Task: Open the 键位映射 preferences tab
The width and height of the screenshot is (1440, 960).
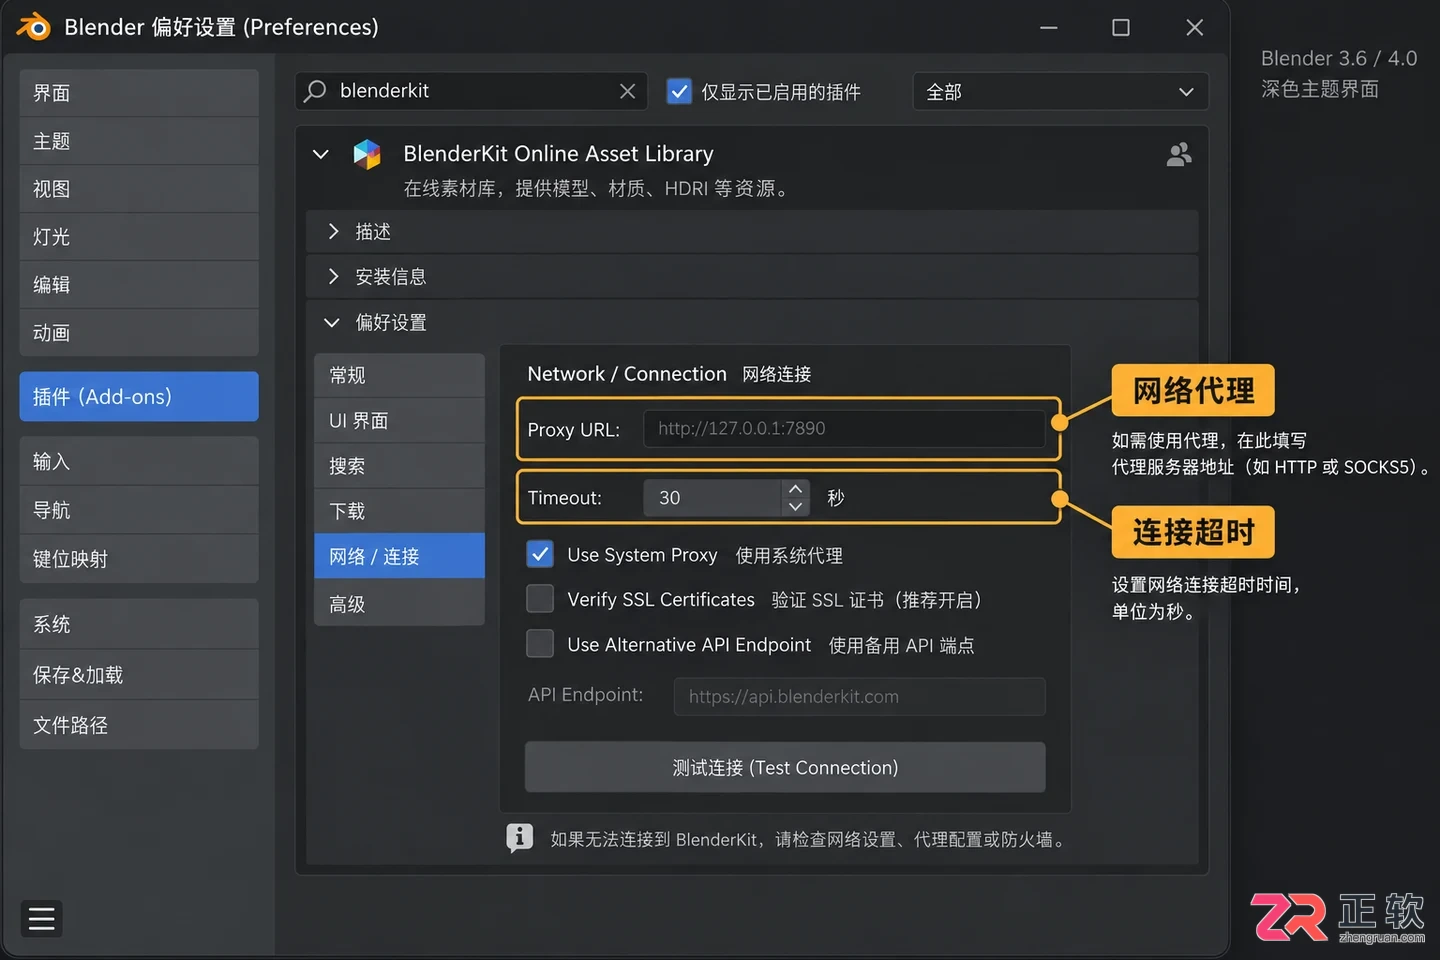Action: pyautogui.click(x=139, y=559)
